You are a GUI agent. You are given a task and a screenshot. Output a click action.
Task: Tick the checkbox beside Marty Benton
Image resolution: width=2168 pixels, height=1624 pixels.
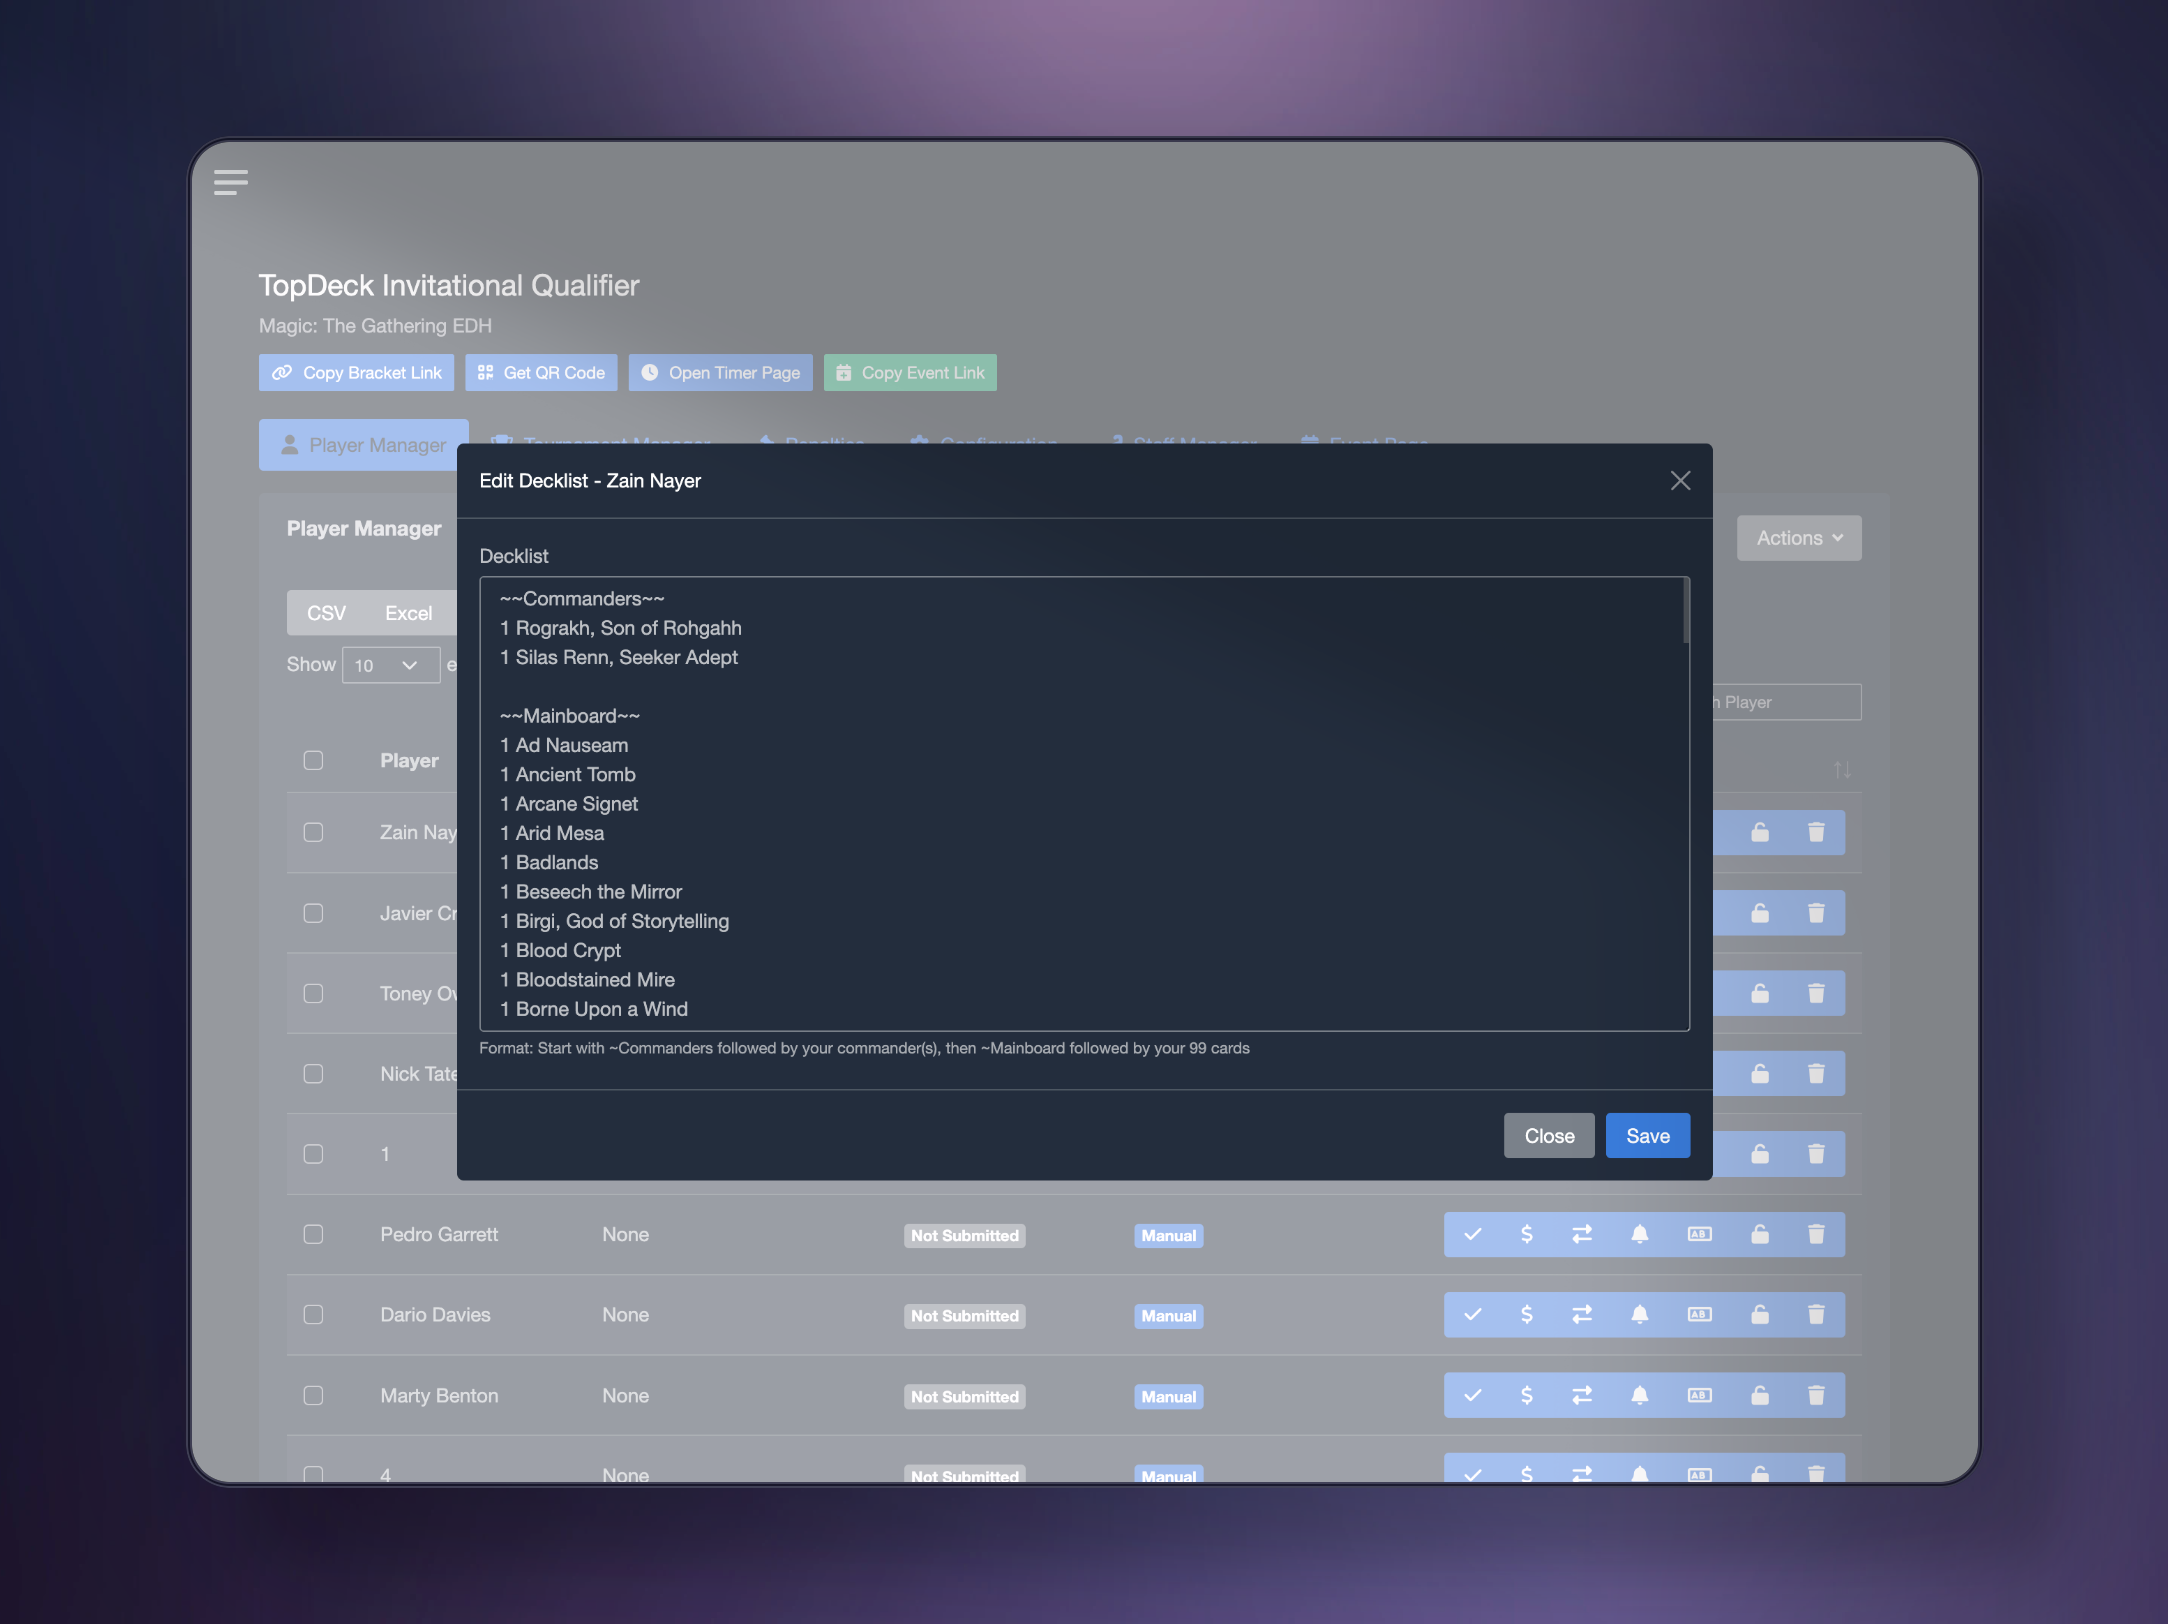pos(314,1395)
